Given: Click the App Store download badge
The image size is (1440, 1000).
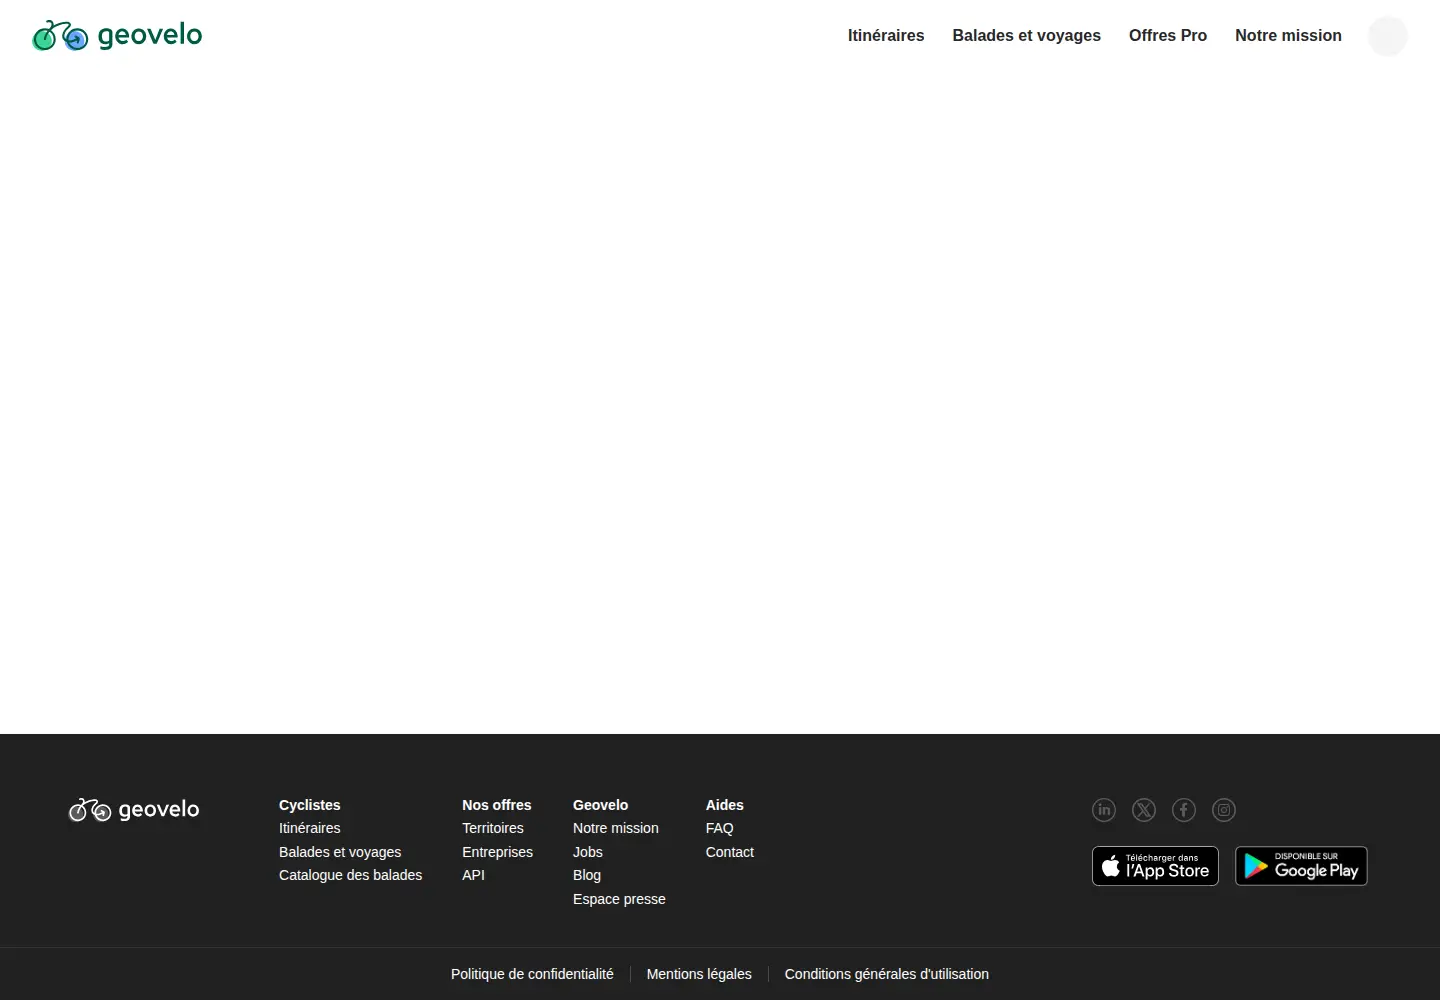Looking at the screenshot, I should [x=1155, y=866].
